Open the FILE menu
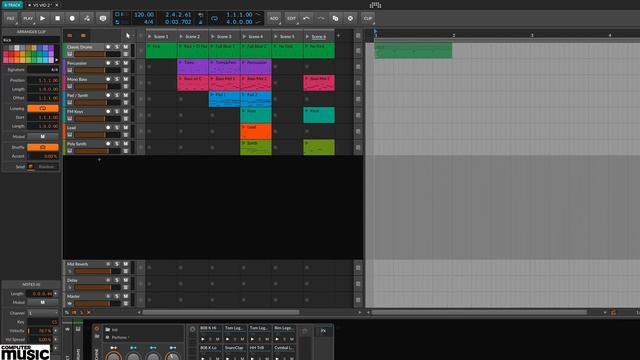Viewport: 640px width, 360px height. (11, 18)
